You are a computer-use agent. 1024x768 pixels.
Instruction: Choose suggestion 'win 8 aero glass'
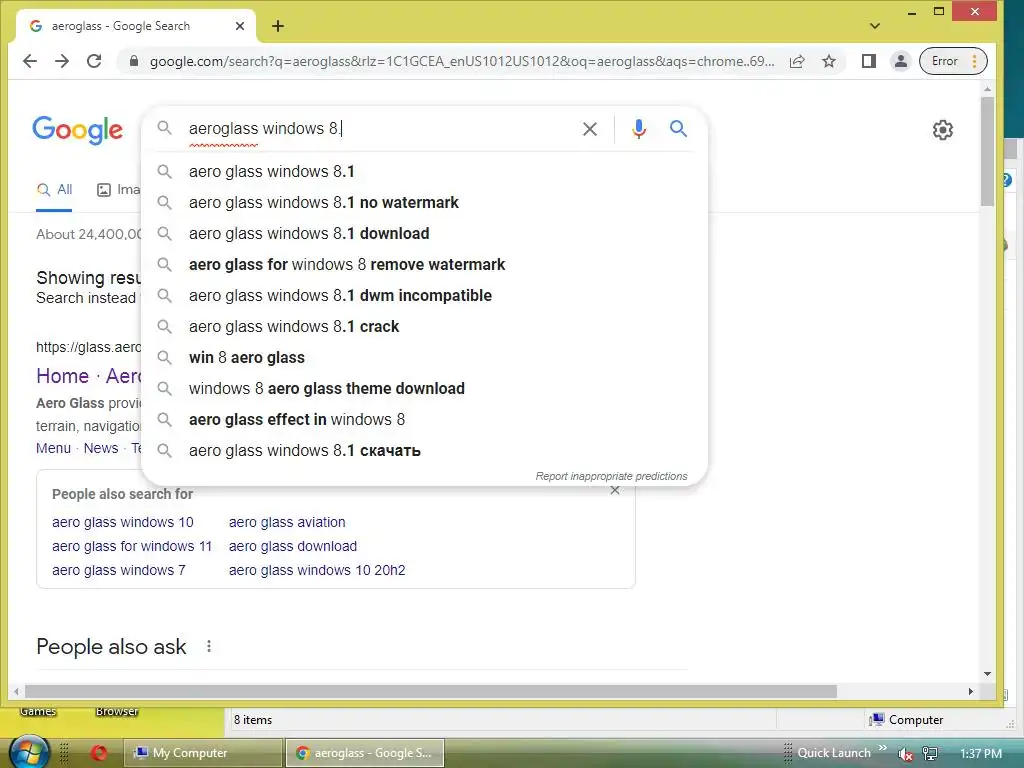tap(424, 358)
